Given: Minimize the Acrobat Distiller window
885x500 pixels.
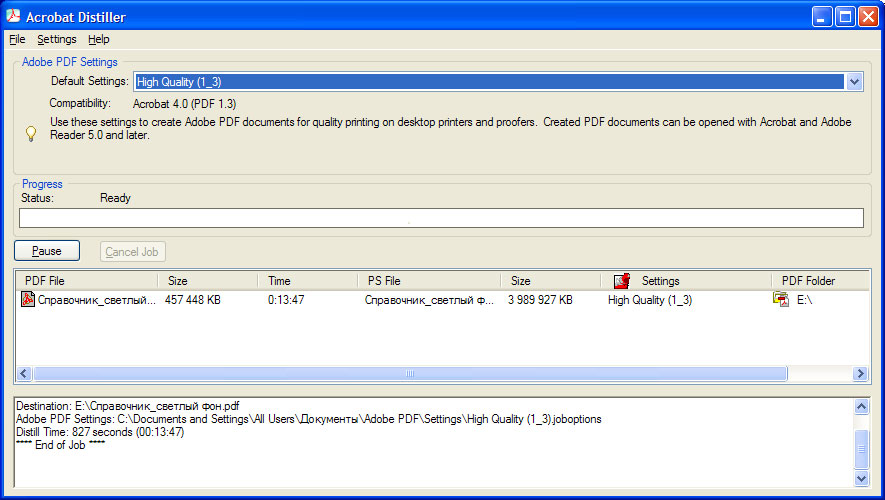Looking at the screenshot, I should pyautogui.click(x=822, y=16).
